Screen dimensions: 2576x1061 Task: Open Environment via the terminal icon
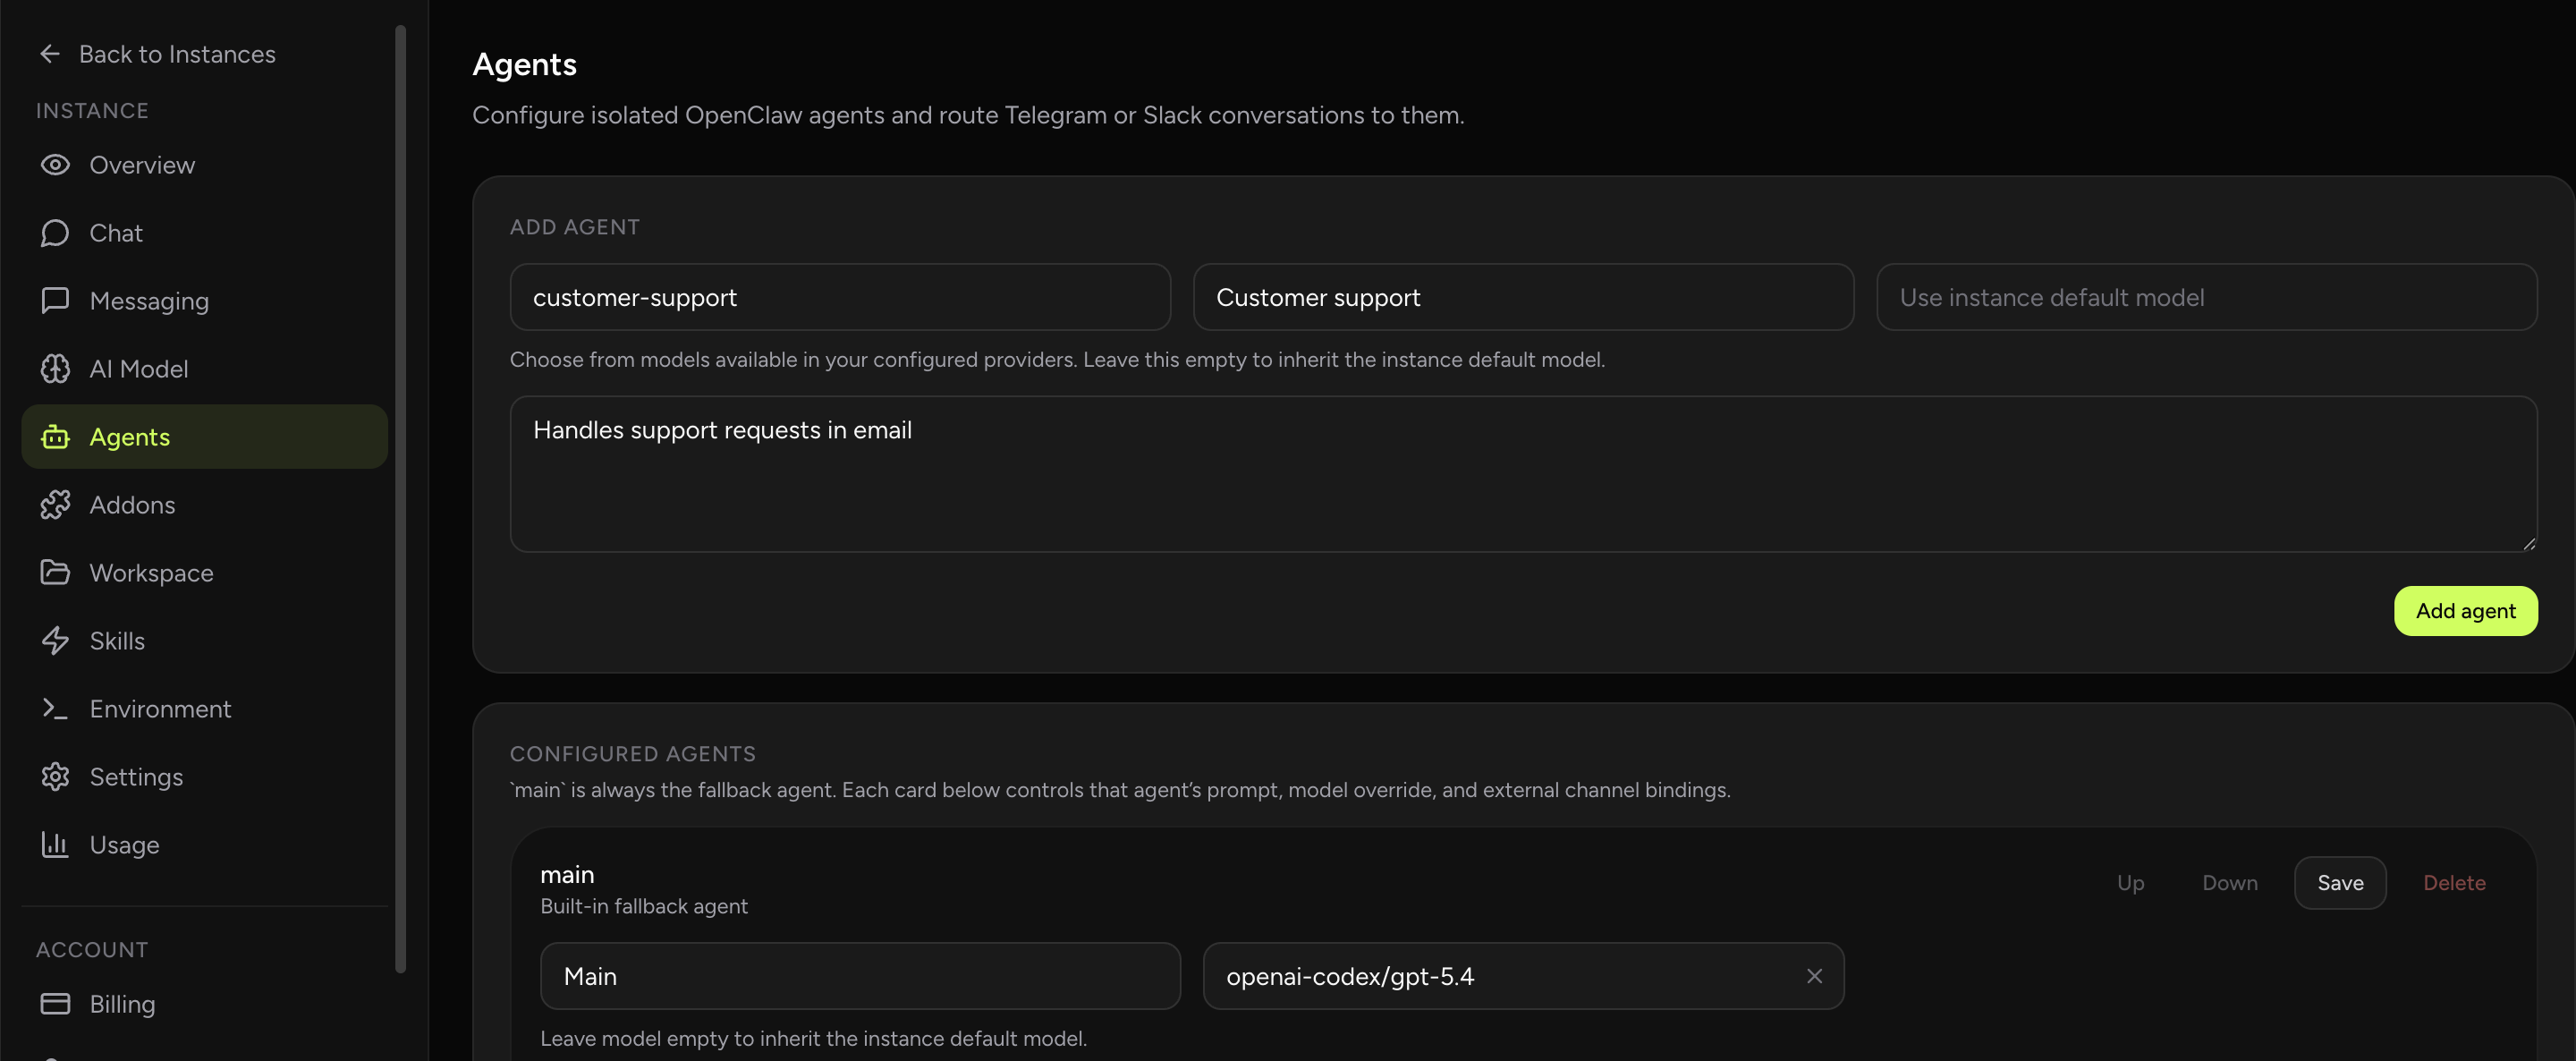click(55, 708)
